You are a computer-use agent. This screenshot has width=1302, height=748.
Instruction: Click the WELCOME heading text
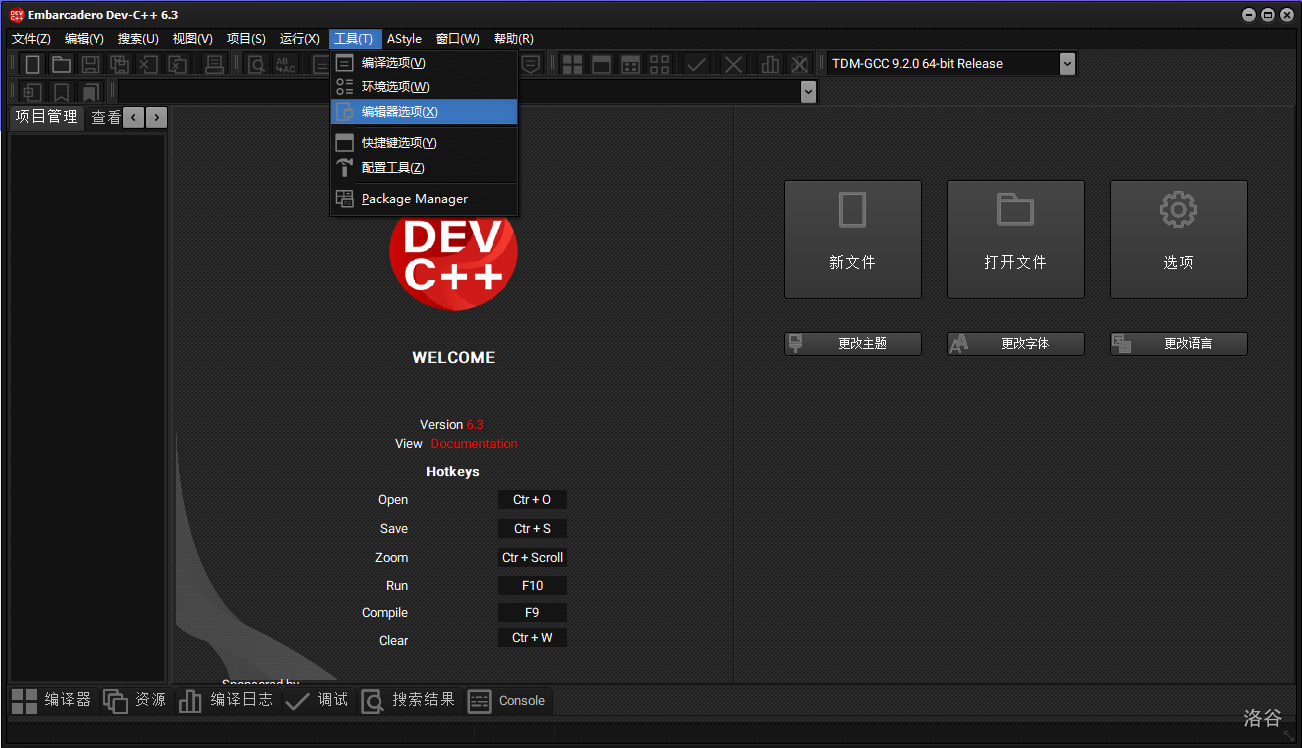coord(454,357)
